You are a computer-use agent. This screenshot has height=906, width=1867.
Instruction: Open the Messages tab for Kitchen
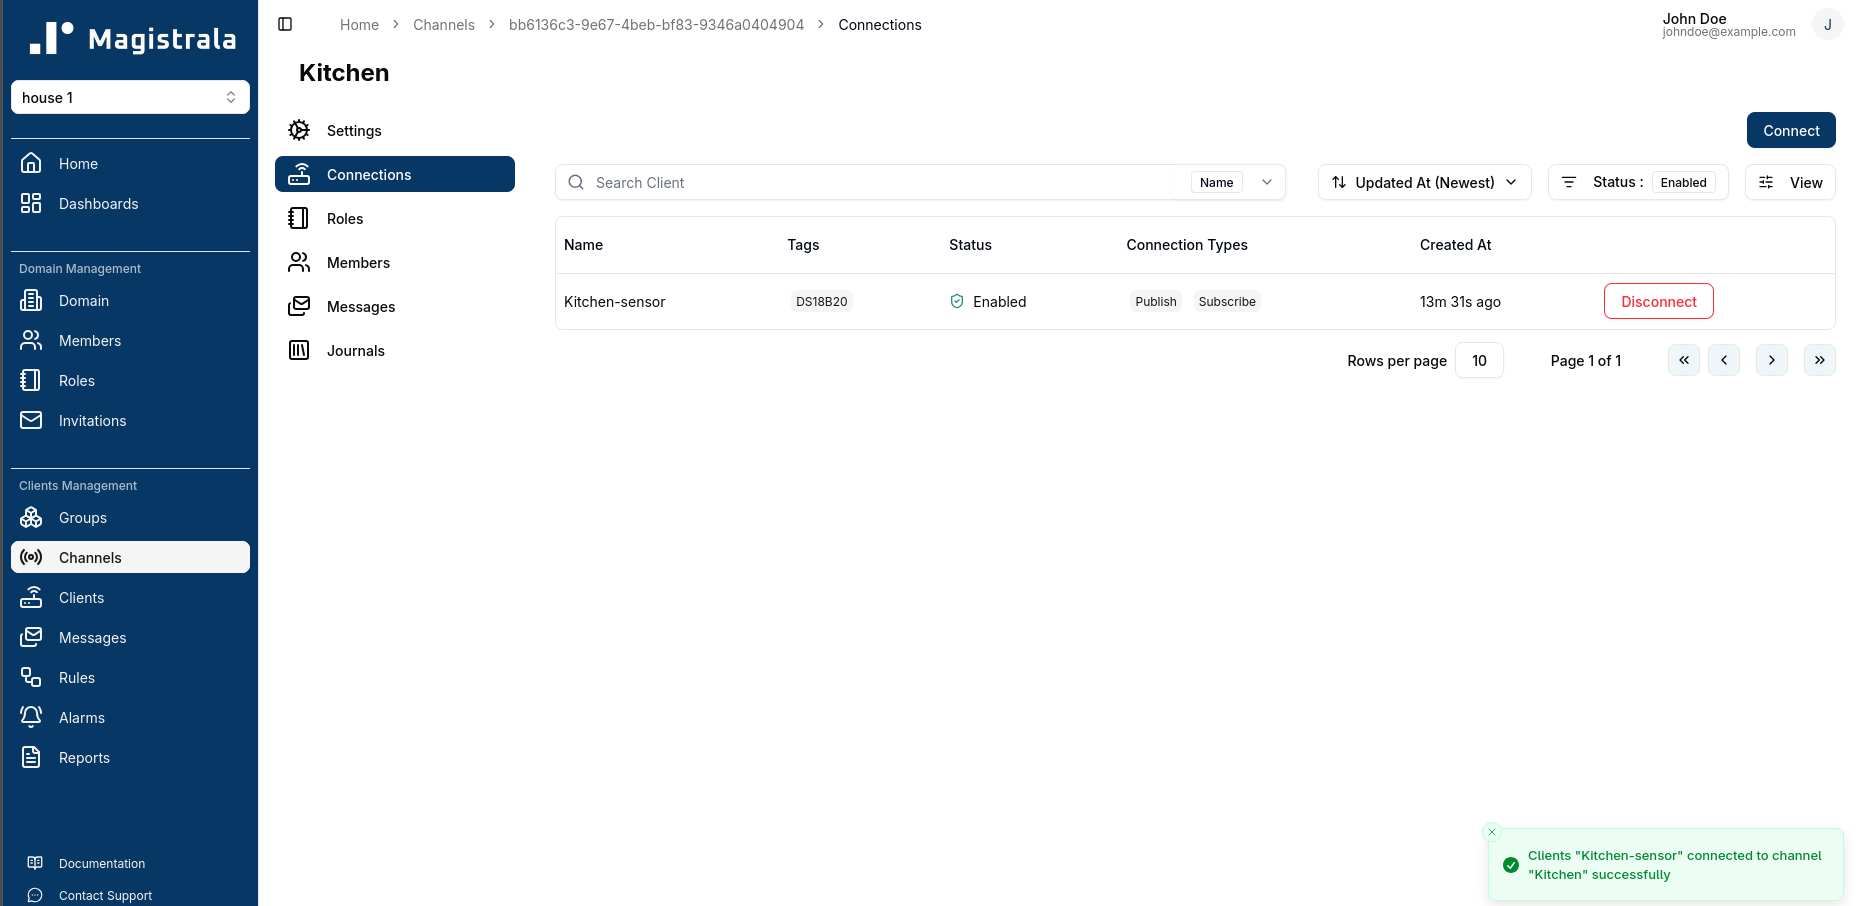[x=361, y=306]
